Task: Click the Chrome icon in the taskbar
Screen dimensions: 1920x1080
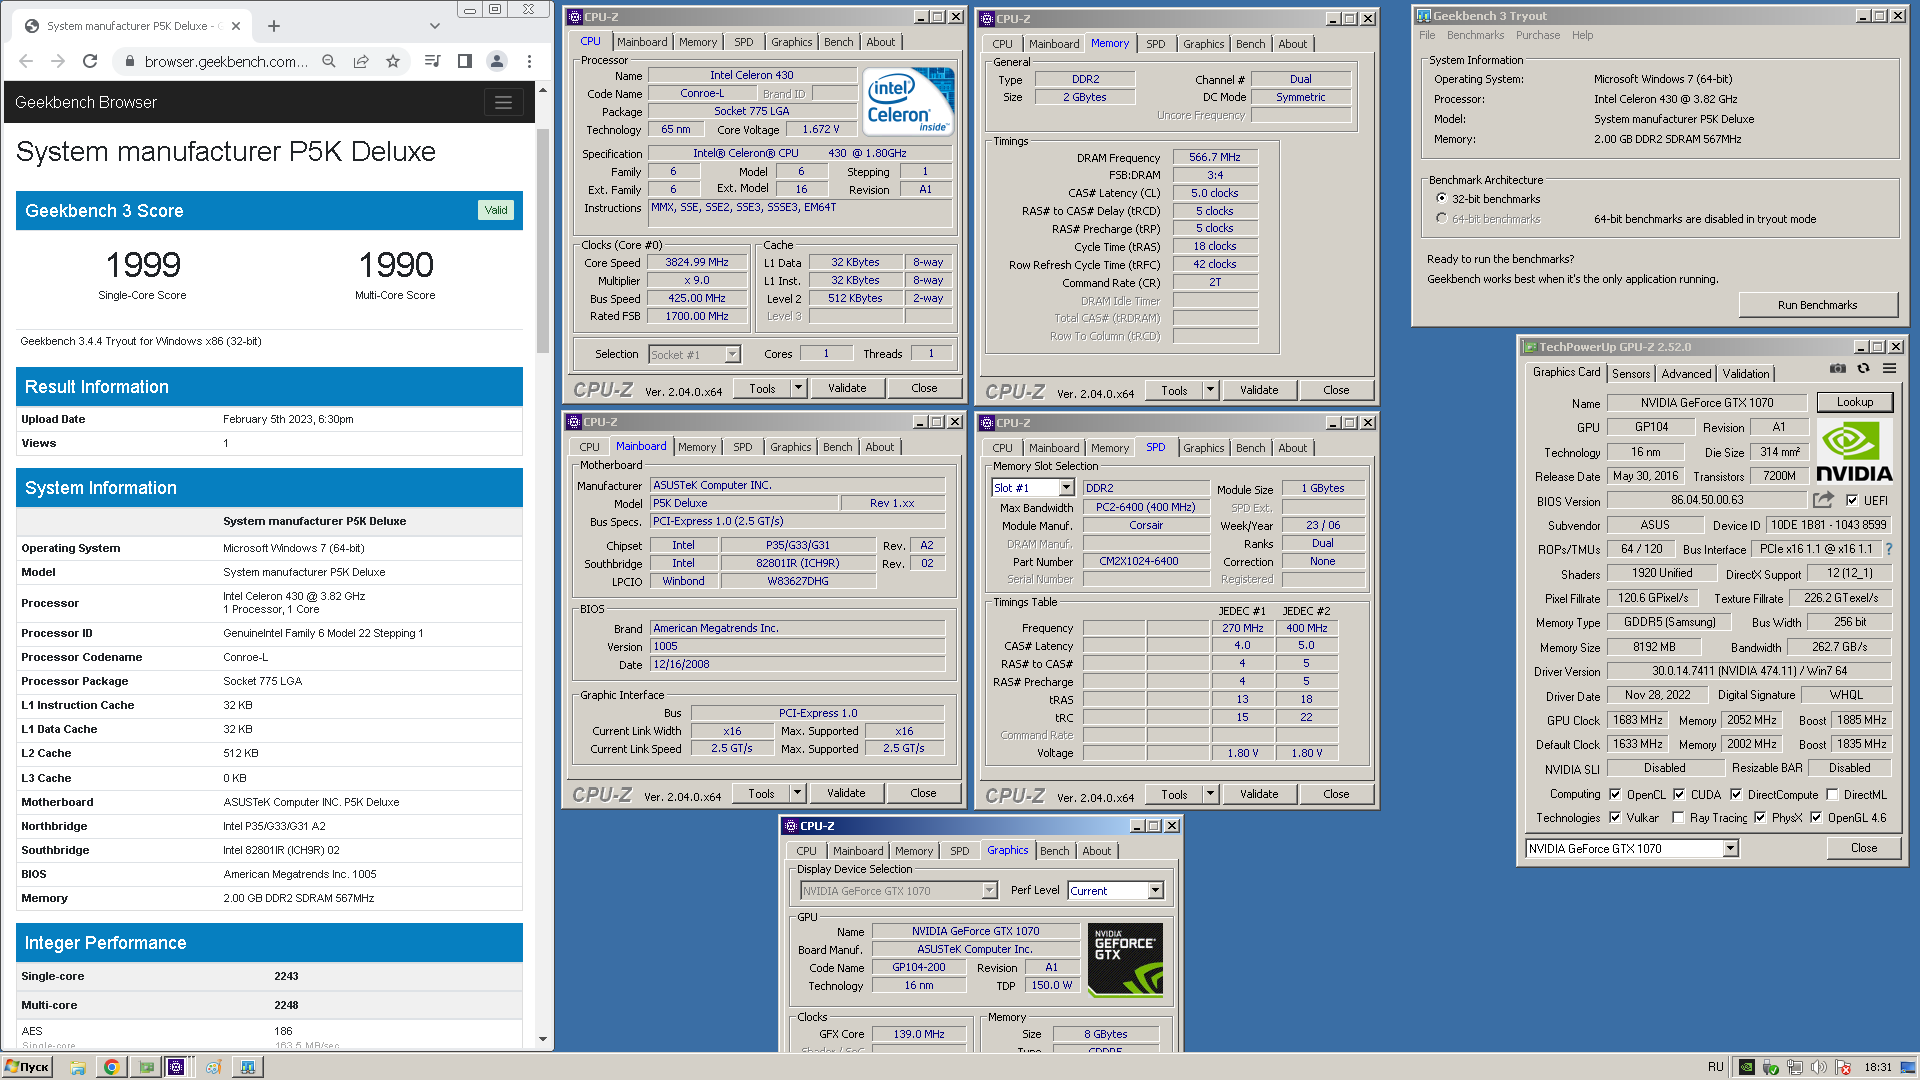Action: tap(111, 1067)
